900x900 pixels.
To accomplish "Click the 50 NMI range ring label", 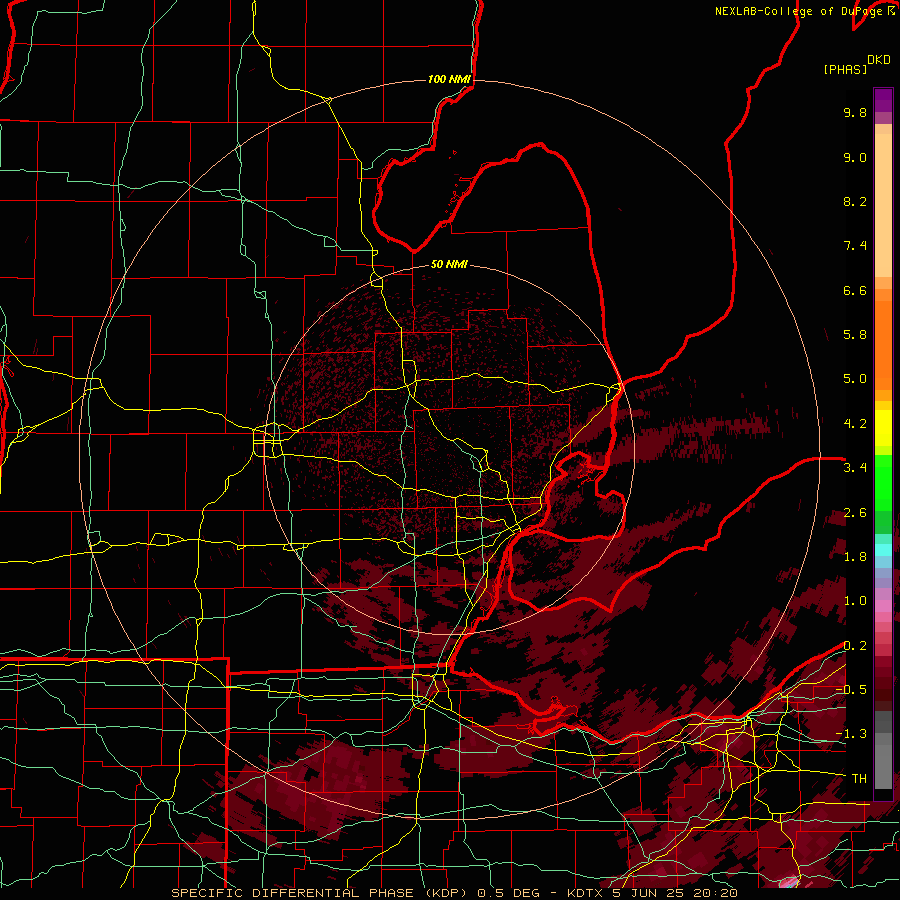I will 449,264.
